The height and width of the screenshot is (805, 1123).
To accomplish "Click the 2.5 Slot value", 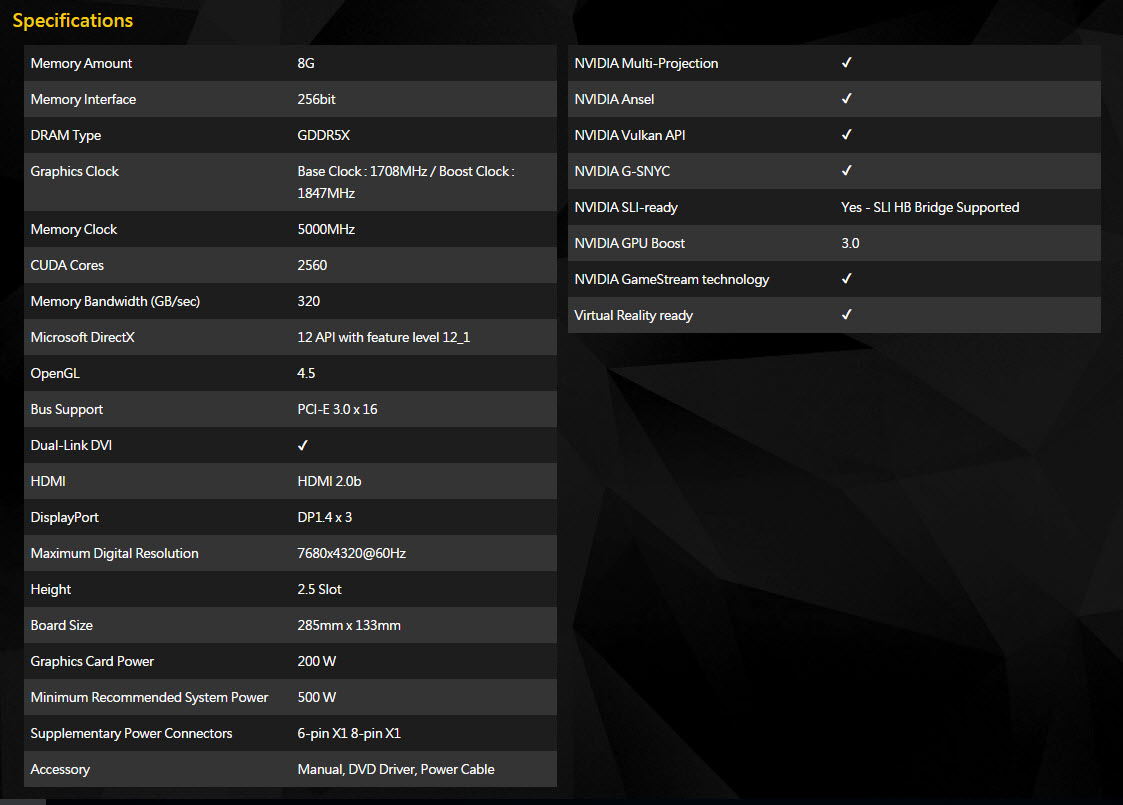I will click(319, 589).
